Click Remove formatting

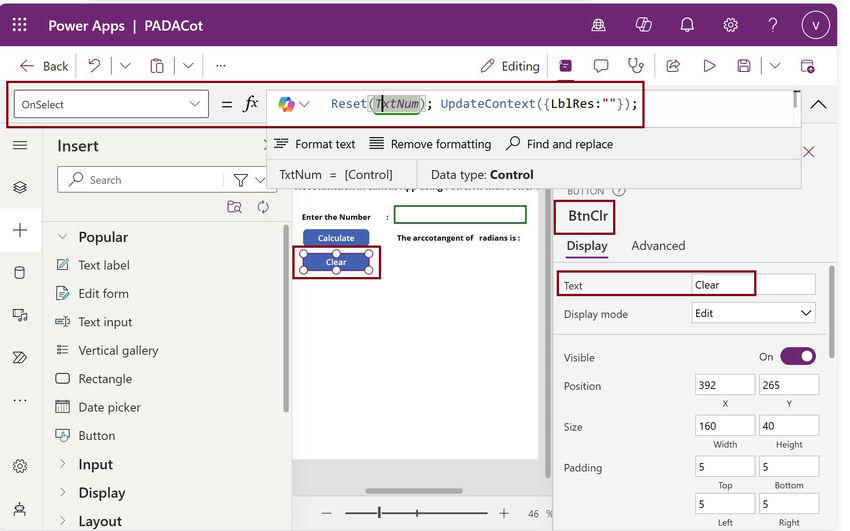pyautogui.click(x=430, y=144)
